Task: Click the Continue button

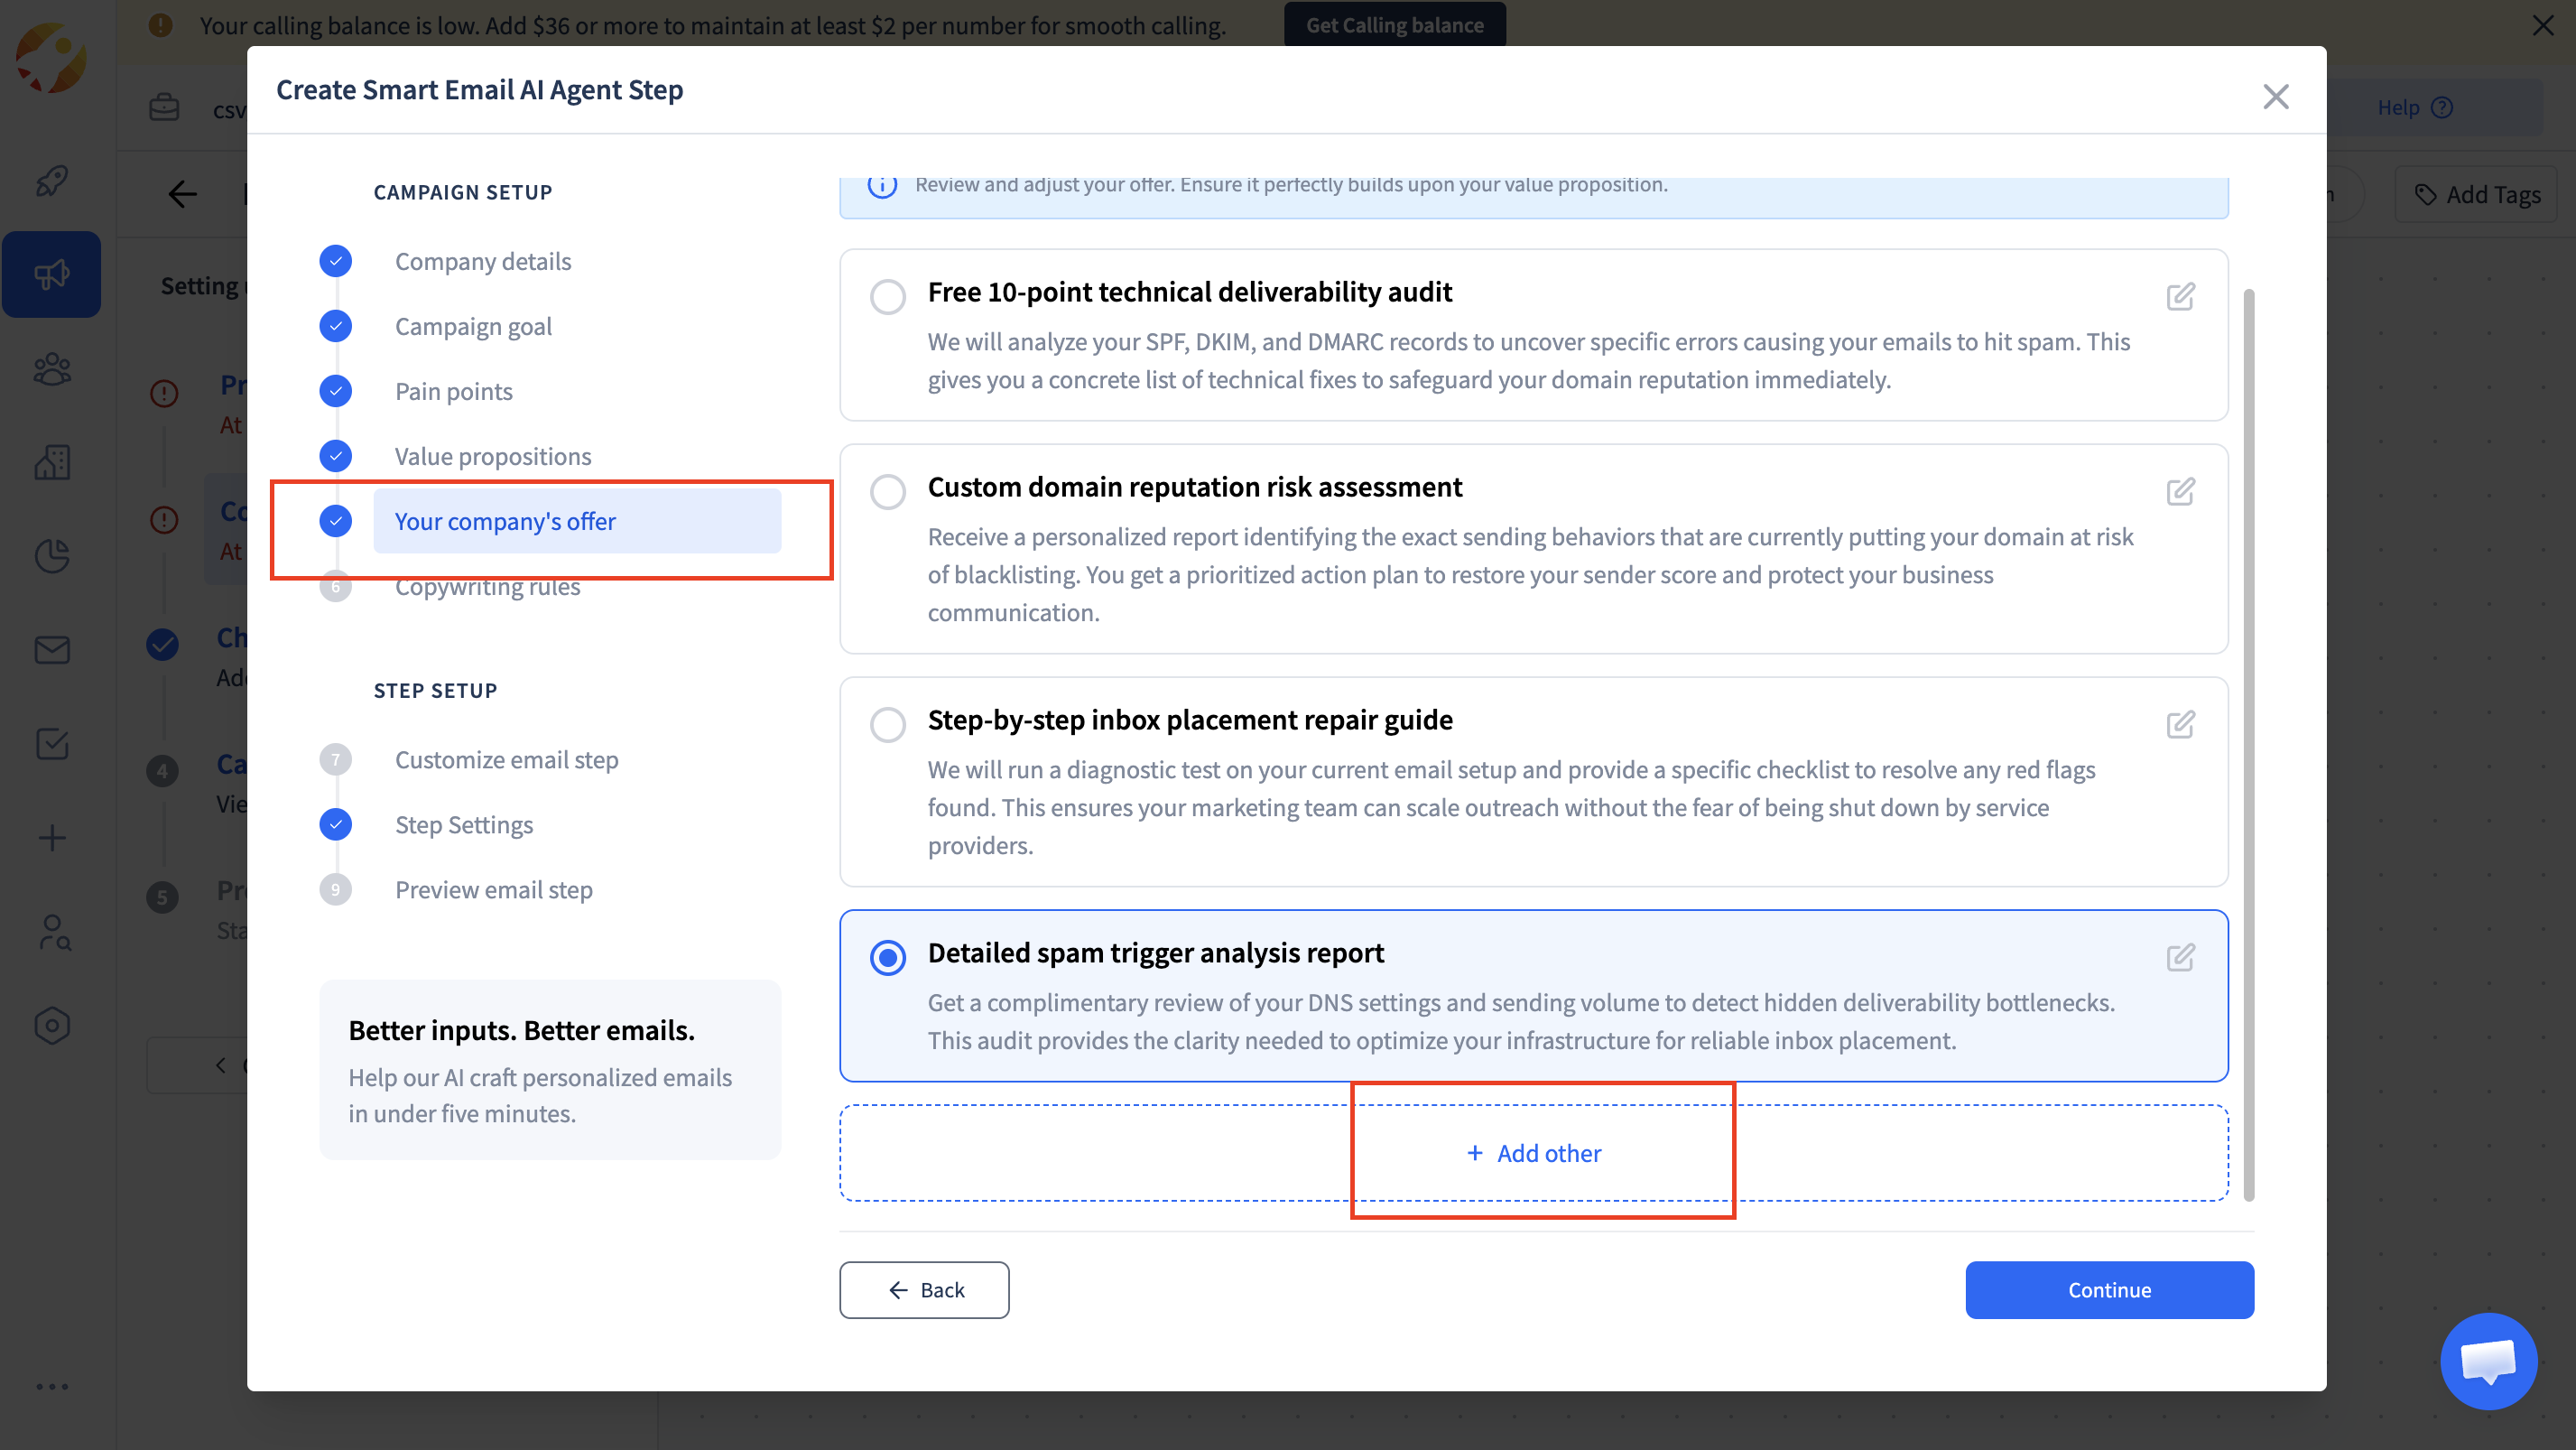Action: pyautogui.click(x=2109, y=1290)
